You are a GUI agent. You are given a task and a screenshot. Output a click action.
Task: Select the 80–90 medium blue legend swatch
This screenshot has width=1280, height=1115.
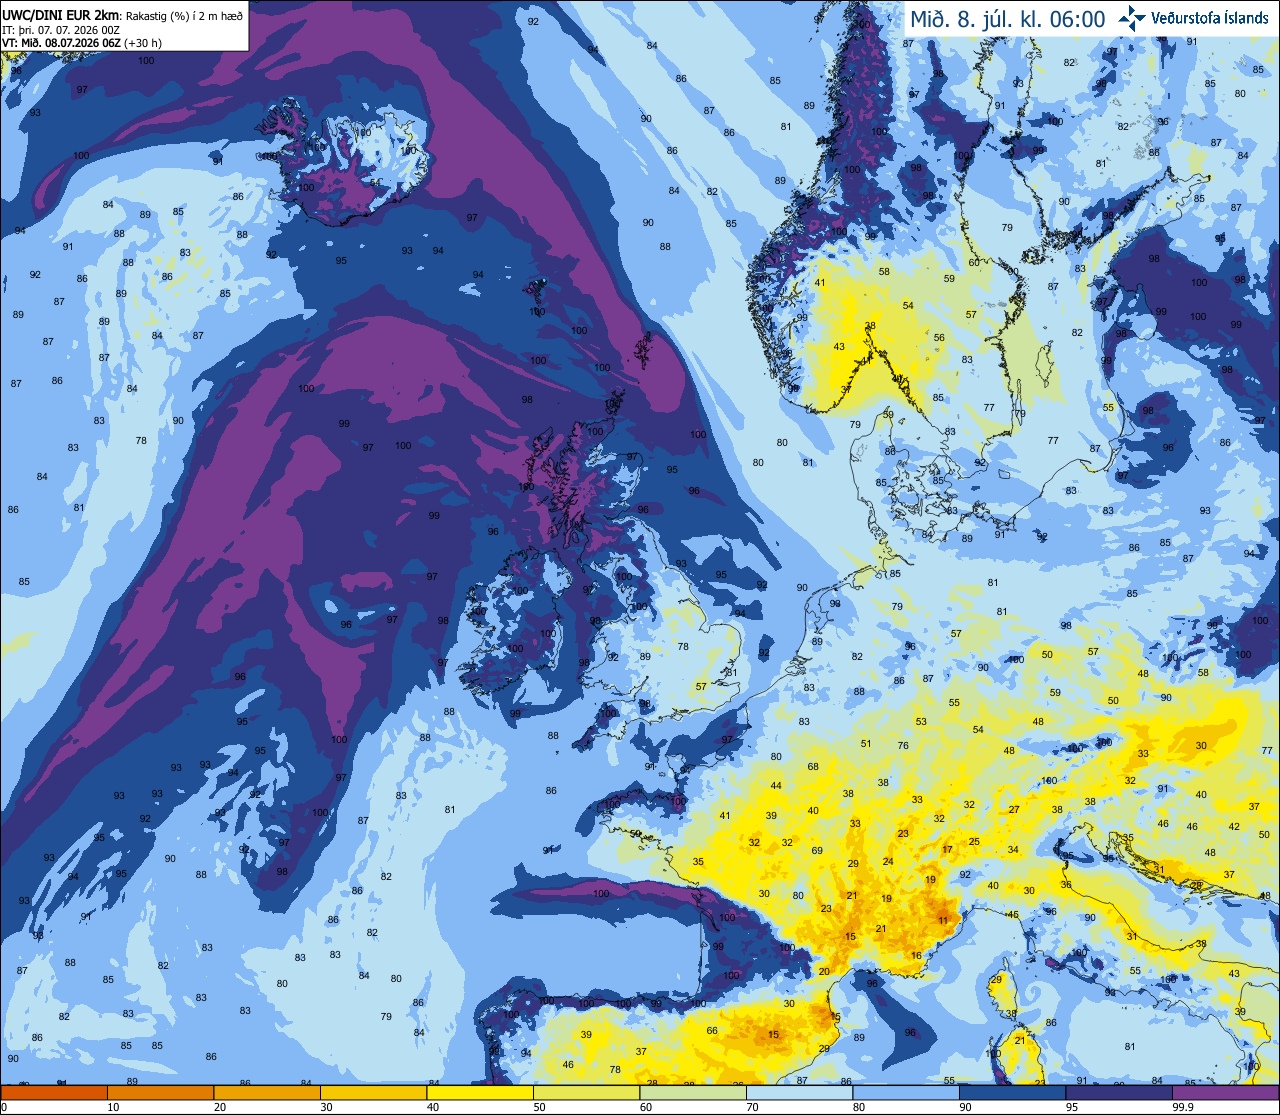pos(907,1093)
